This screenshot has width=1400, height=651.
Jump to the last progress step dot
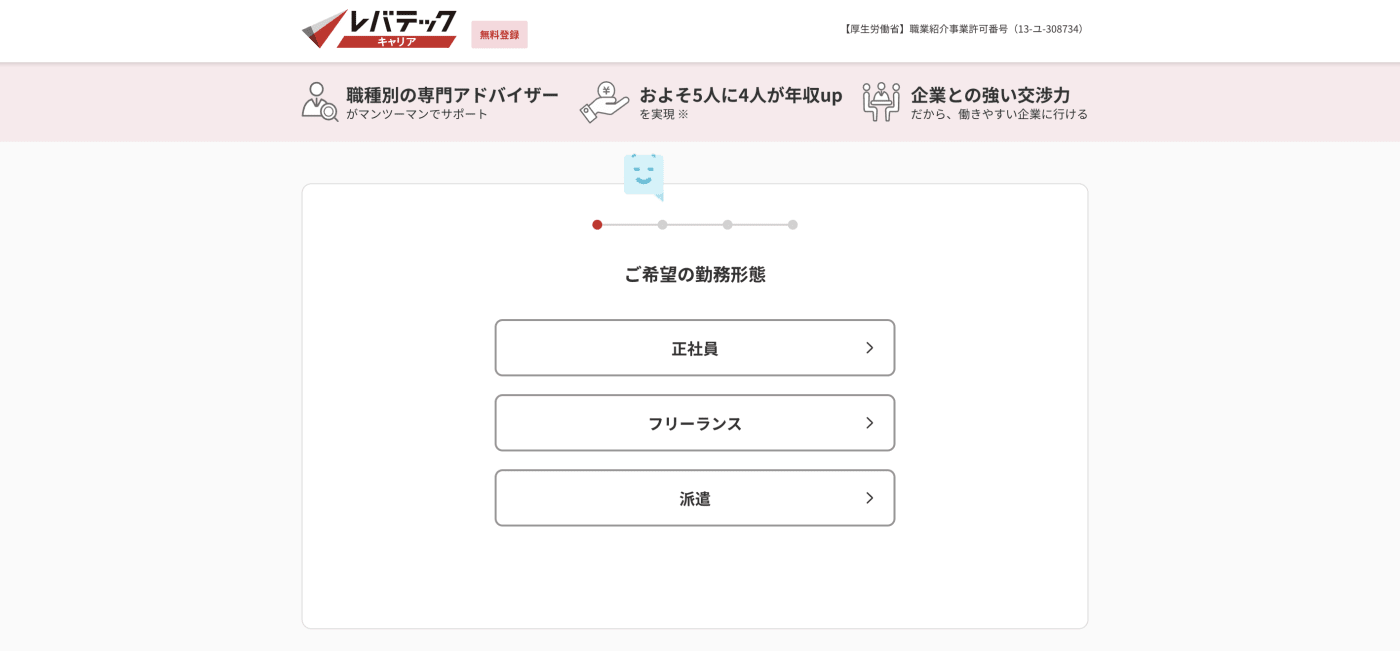pyautogui.click(x=792, y=225)
